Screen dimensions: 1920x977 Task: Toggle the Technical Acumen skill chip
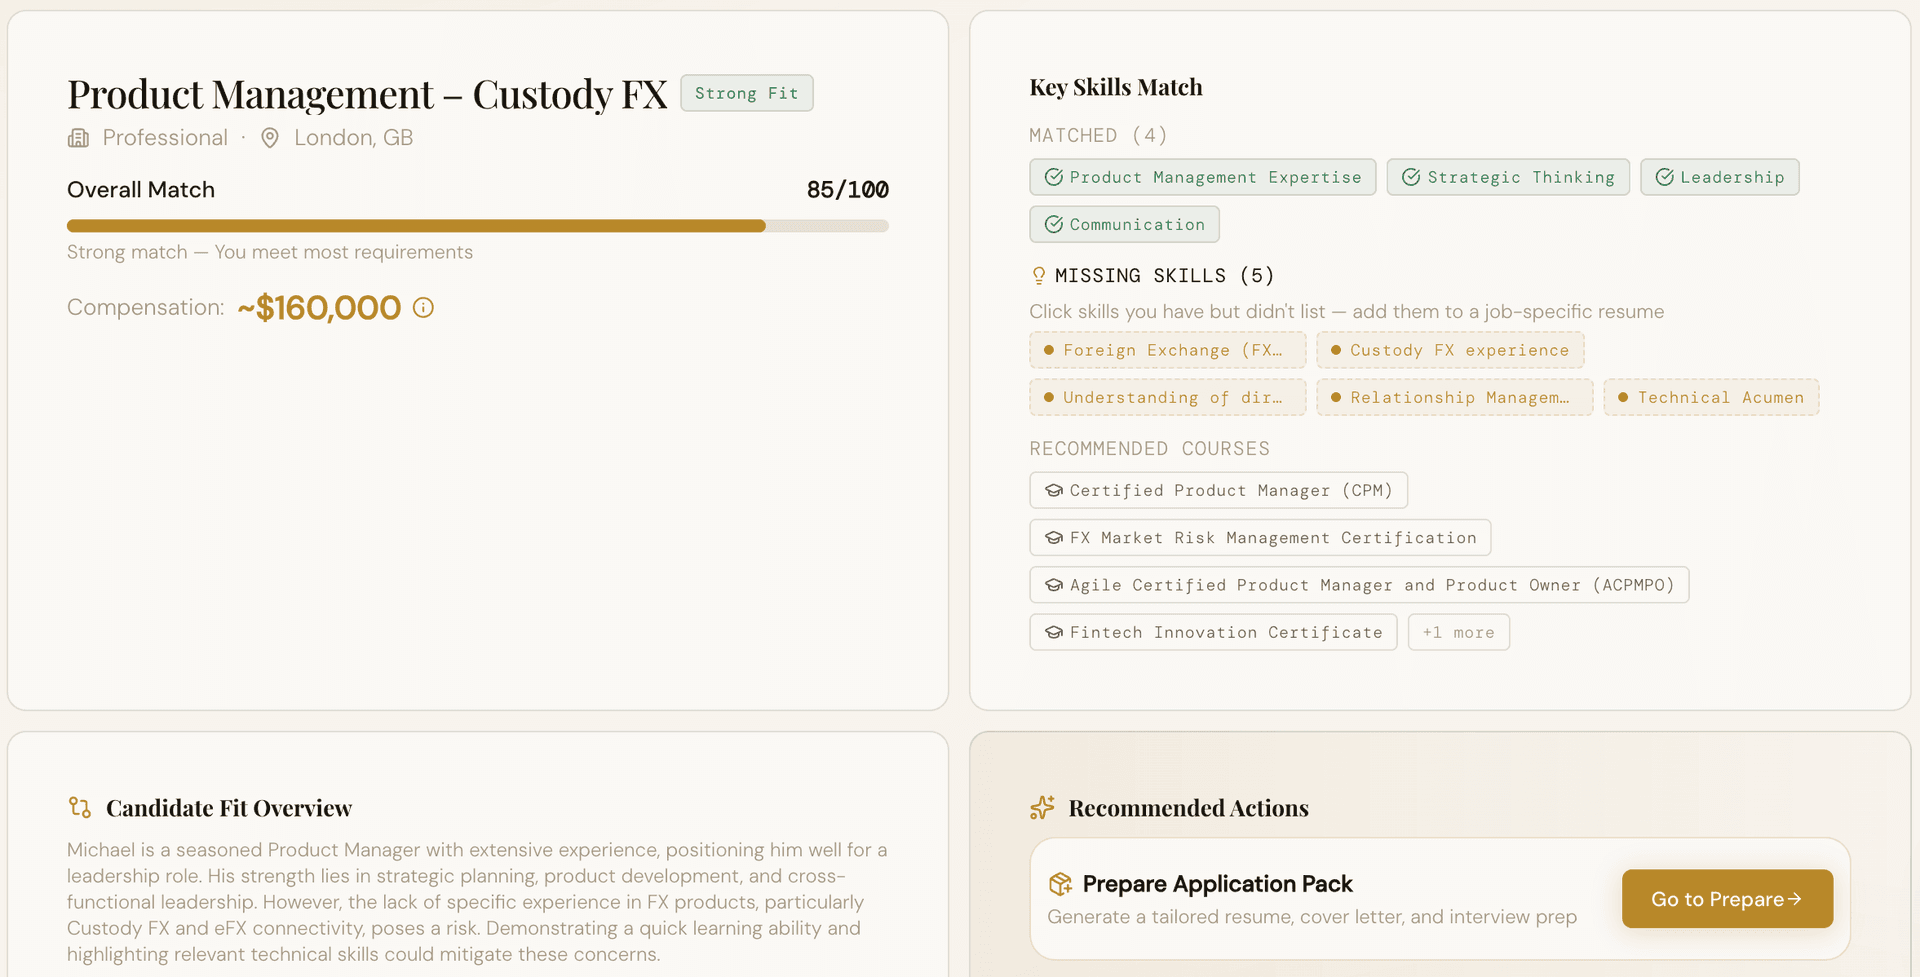(1711, 397)
